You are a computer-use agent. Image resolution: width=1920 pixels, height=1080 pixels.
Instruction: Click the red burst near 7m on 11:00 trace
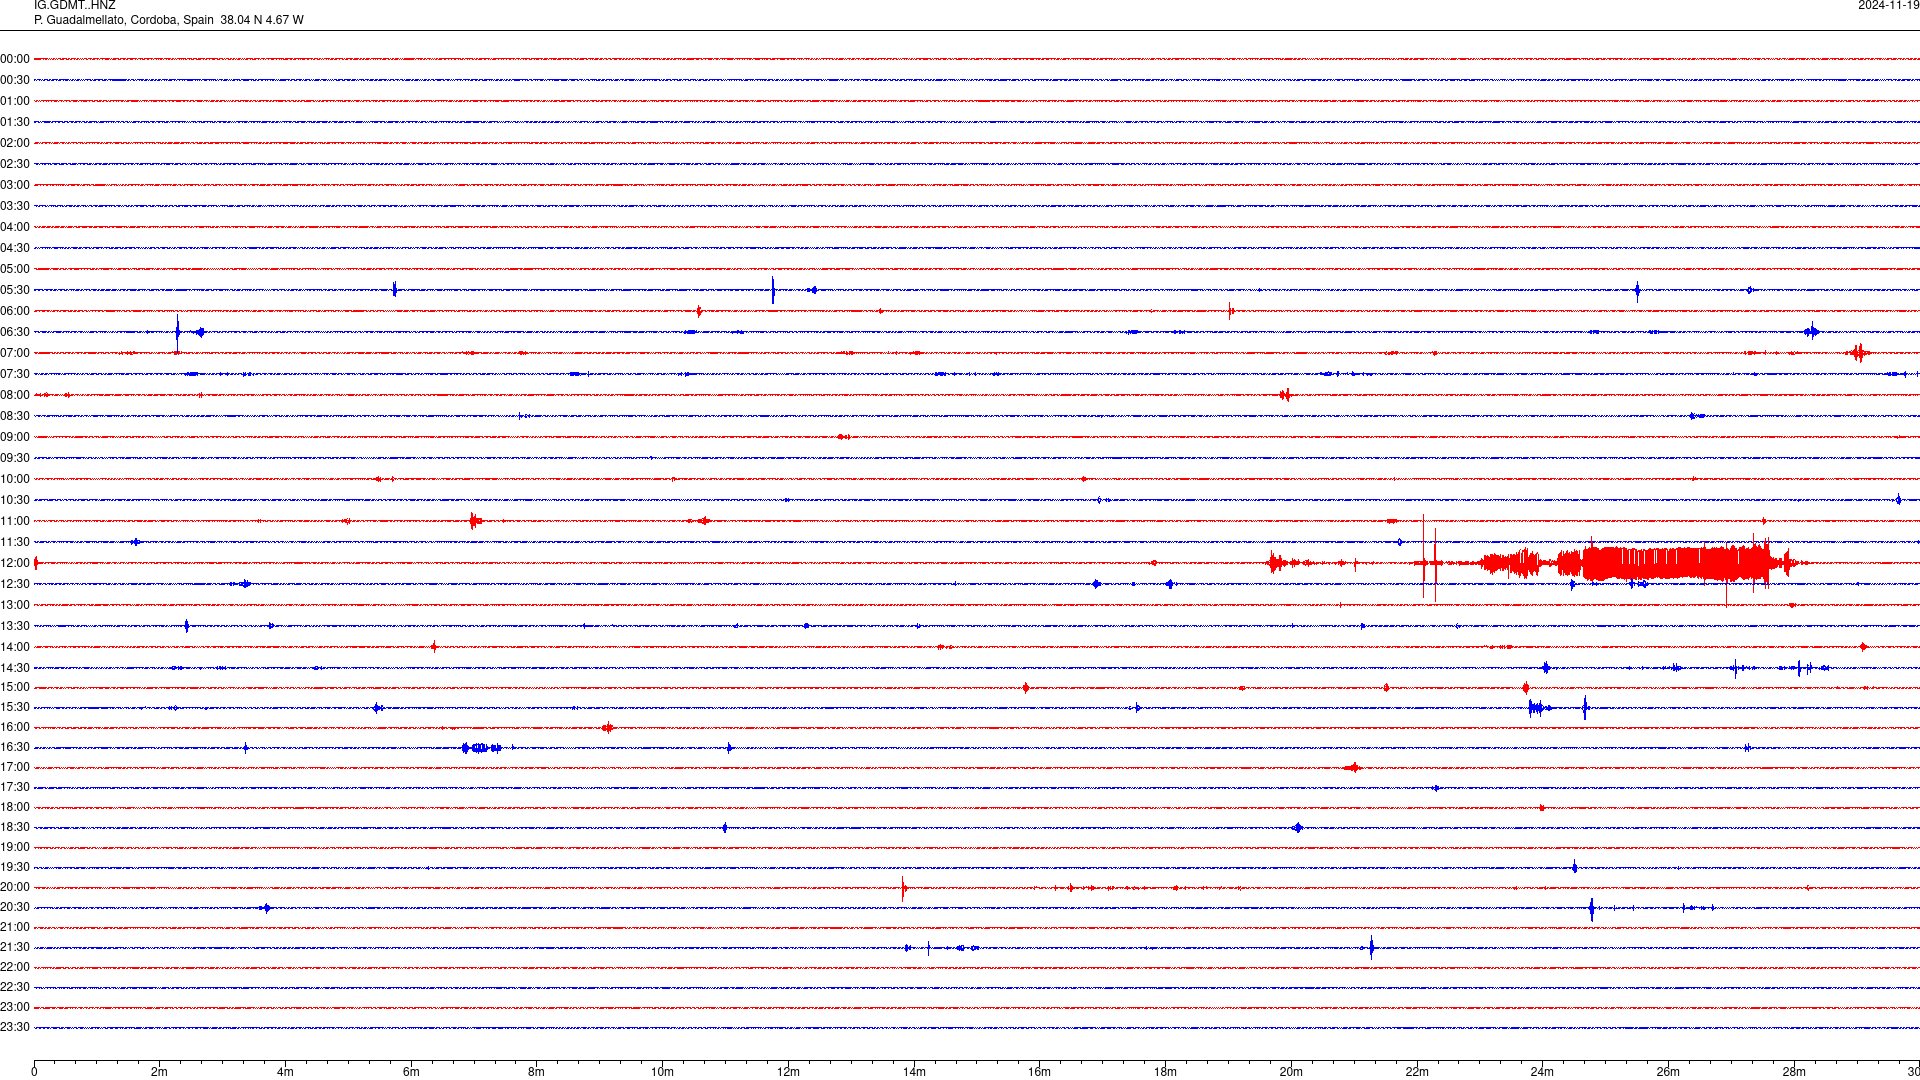coord(475,520)
